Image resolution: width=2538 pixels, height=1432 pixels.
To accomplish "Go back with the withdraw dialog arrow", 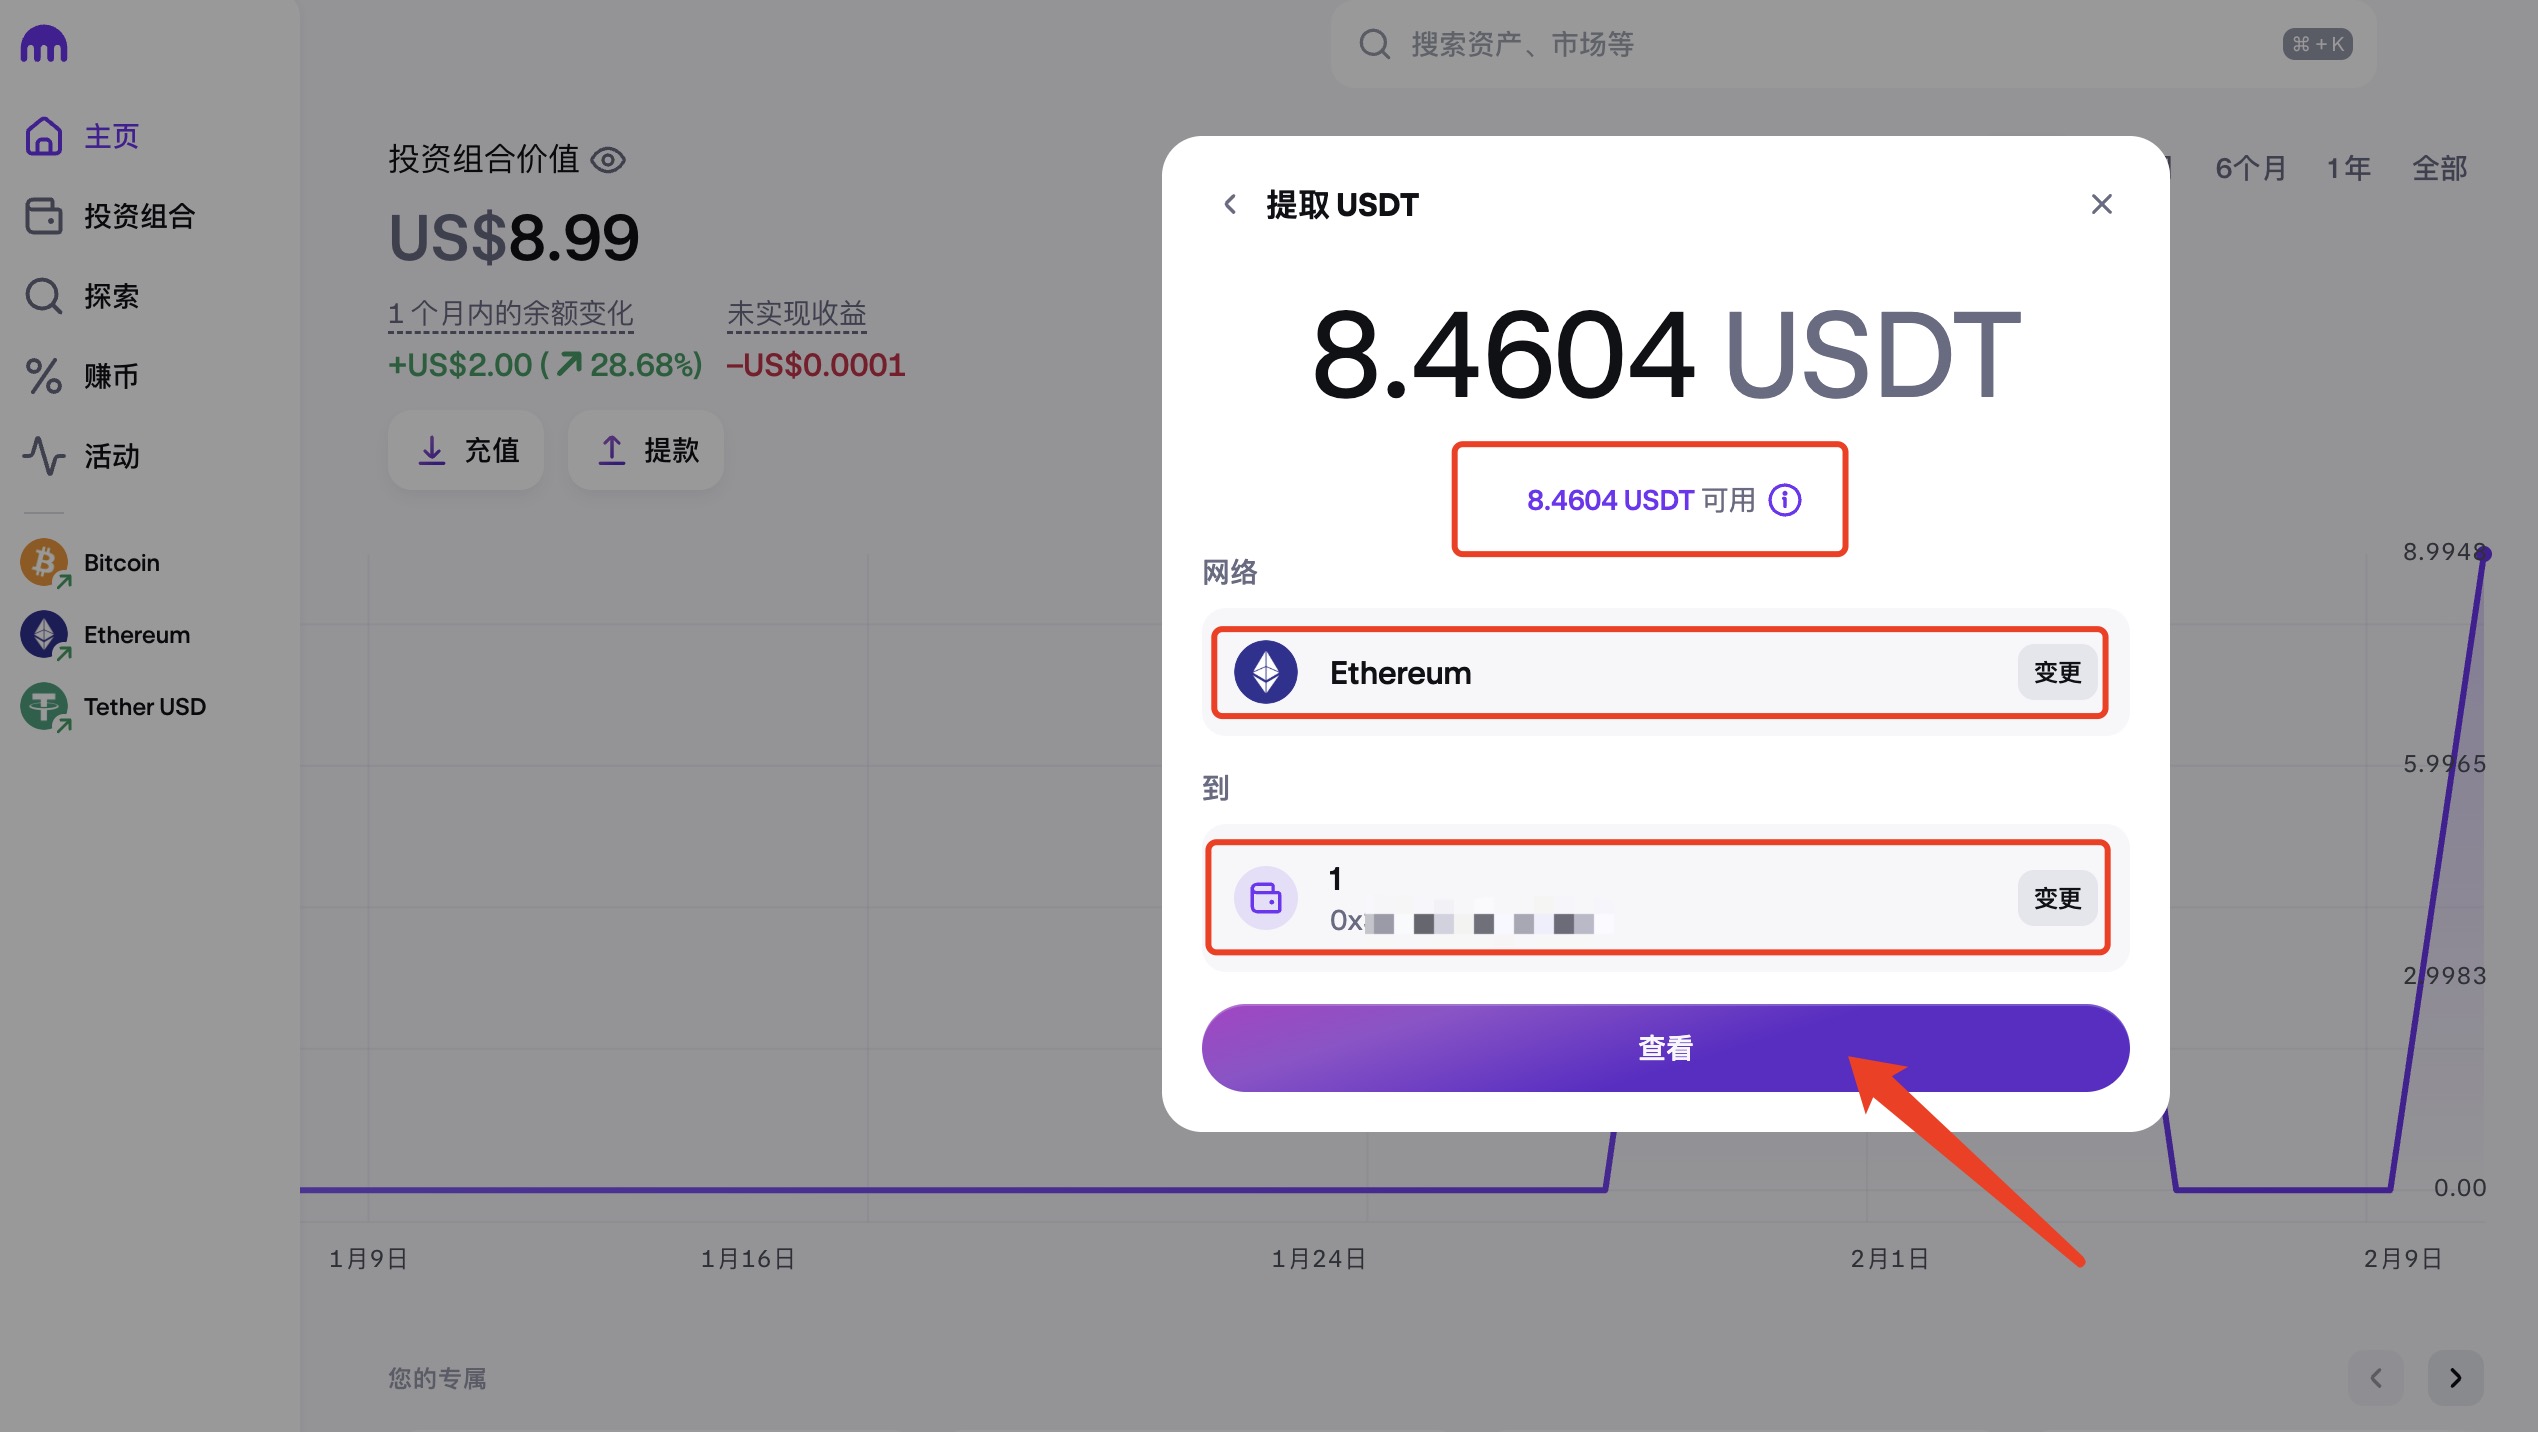I will click(1230, 204).
